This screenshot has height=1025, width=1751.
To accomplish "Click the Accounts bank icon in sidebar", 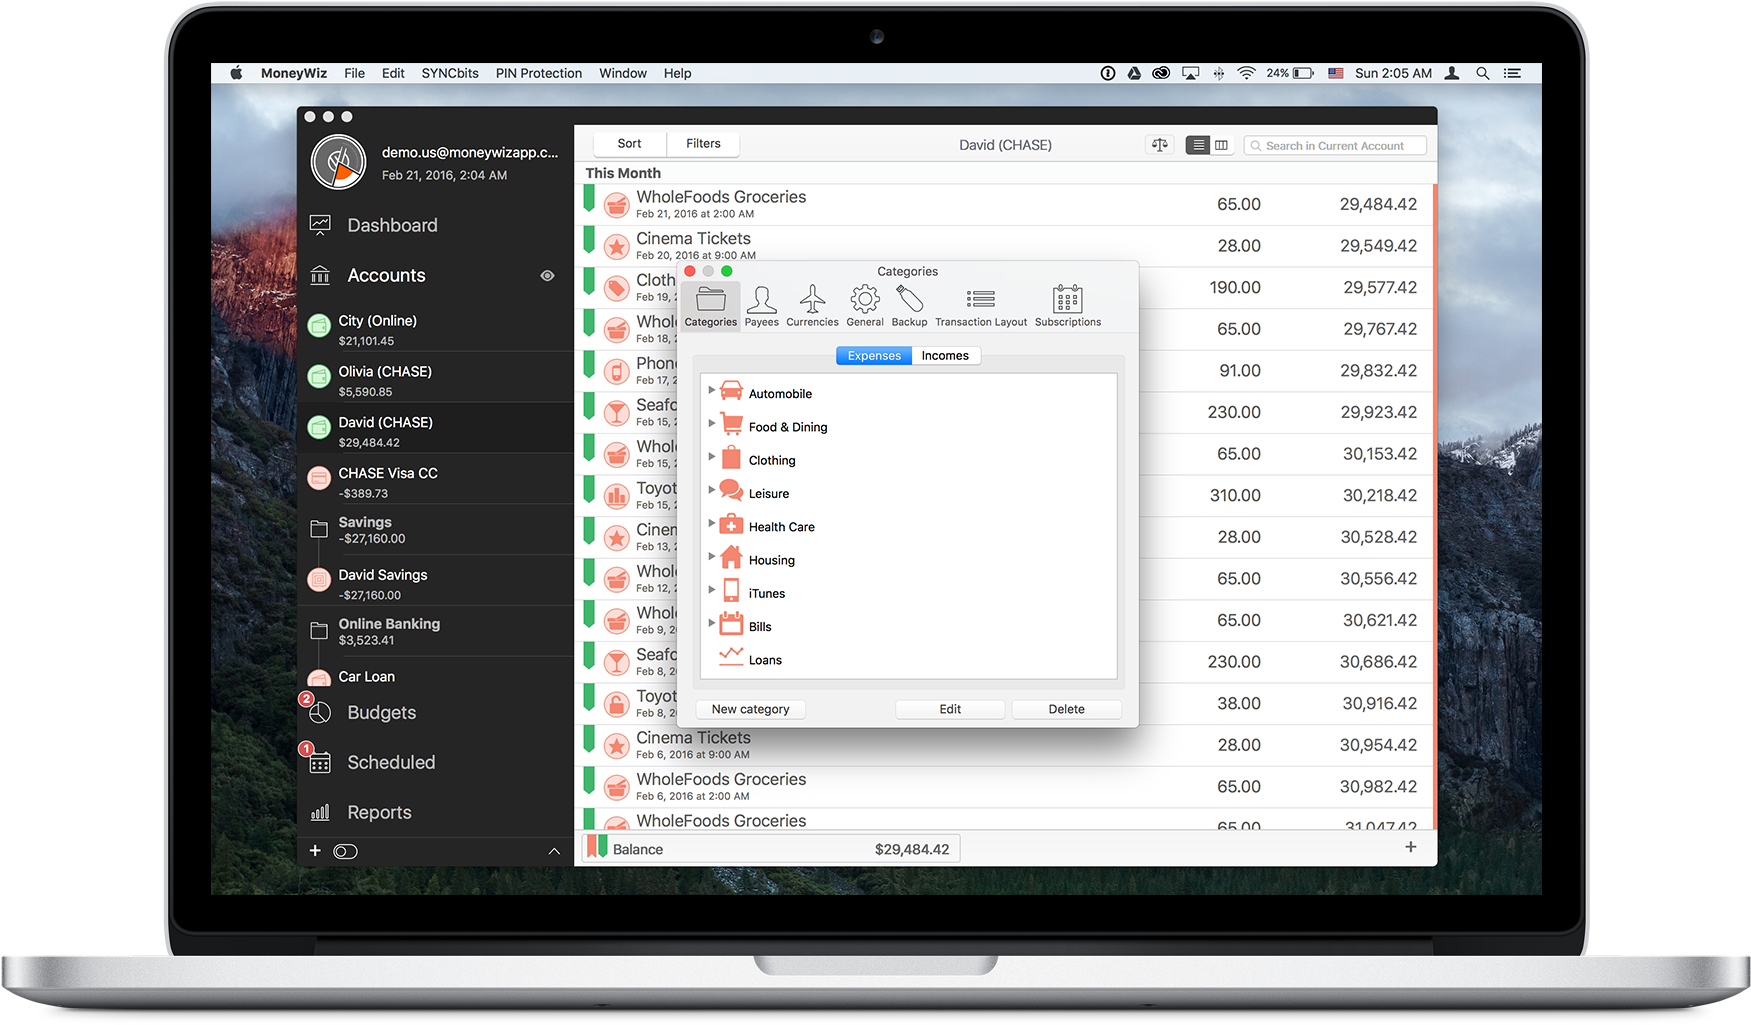I will click(x=320, y=275).
